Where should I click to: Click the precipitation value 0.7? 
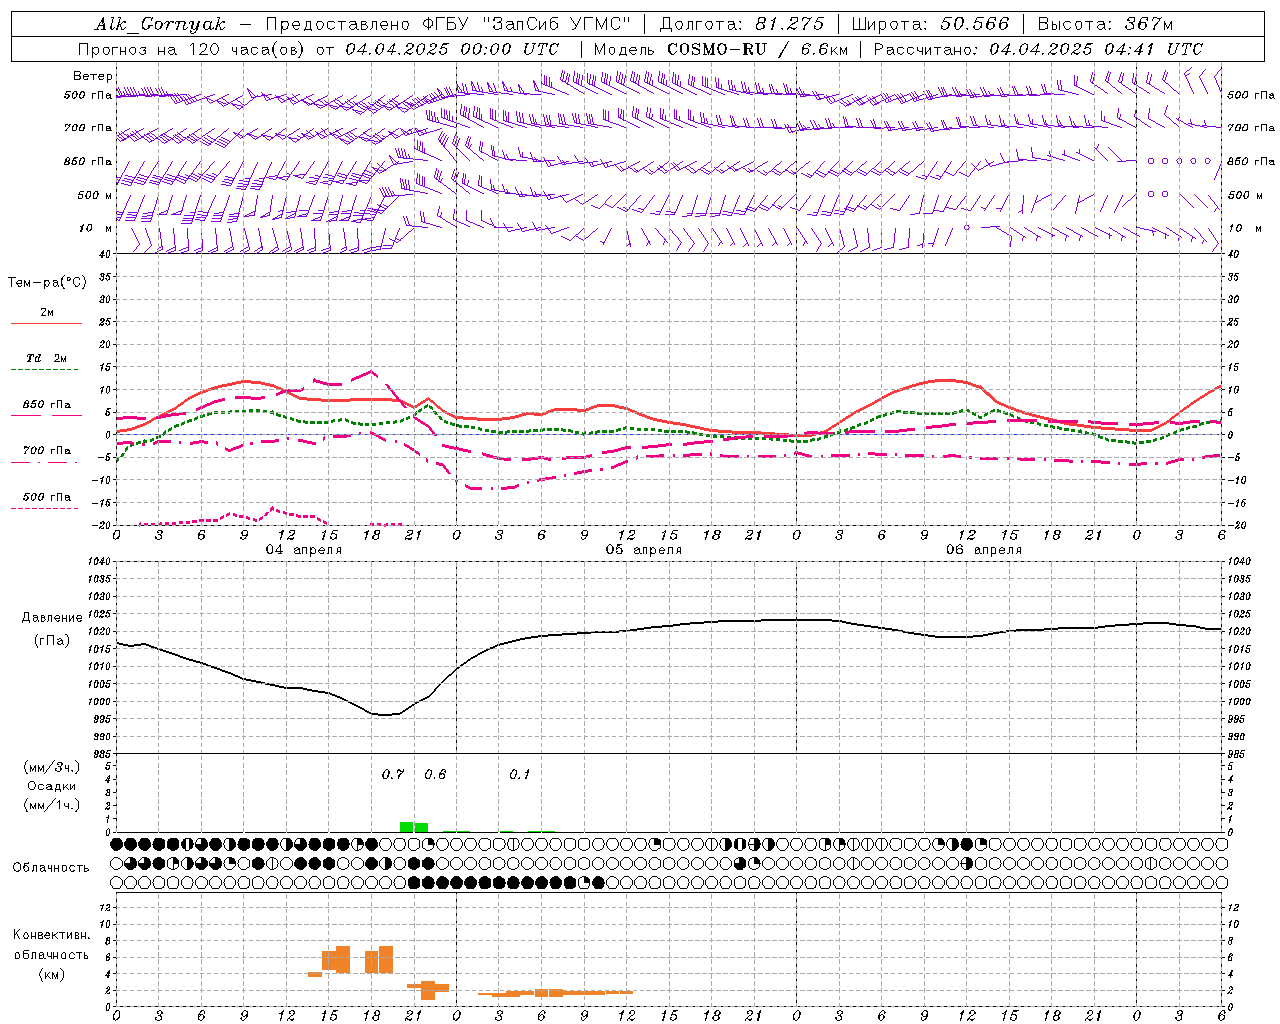point(393,774)
